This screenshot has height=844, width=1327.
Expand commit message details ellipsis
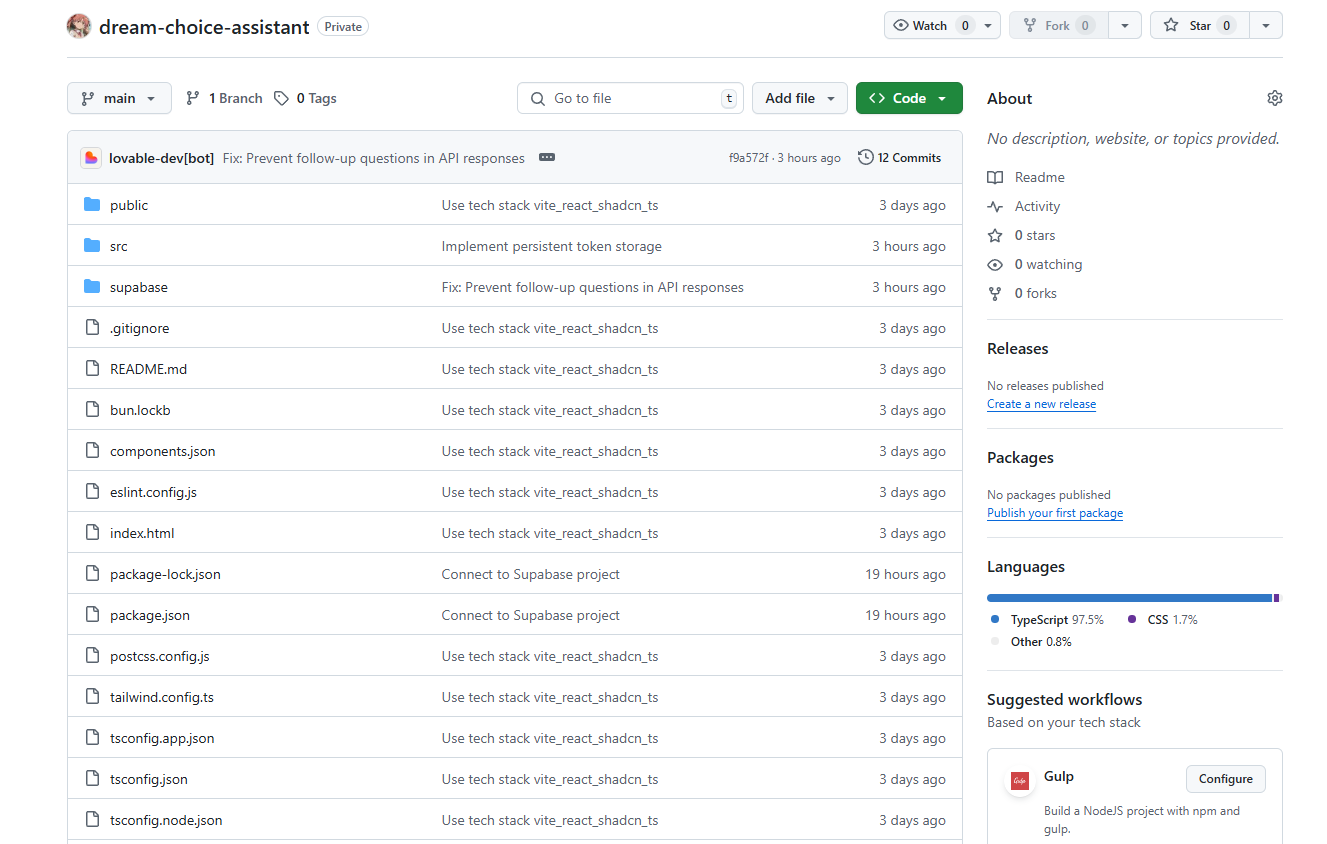coord(546,158)
